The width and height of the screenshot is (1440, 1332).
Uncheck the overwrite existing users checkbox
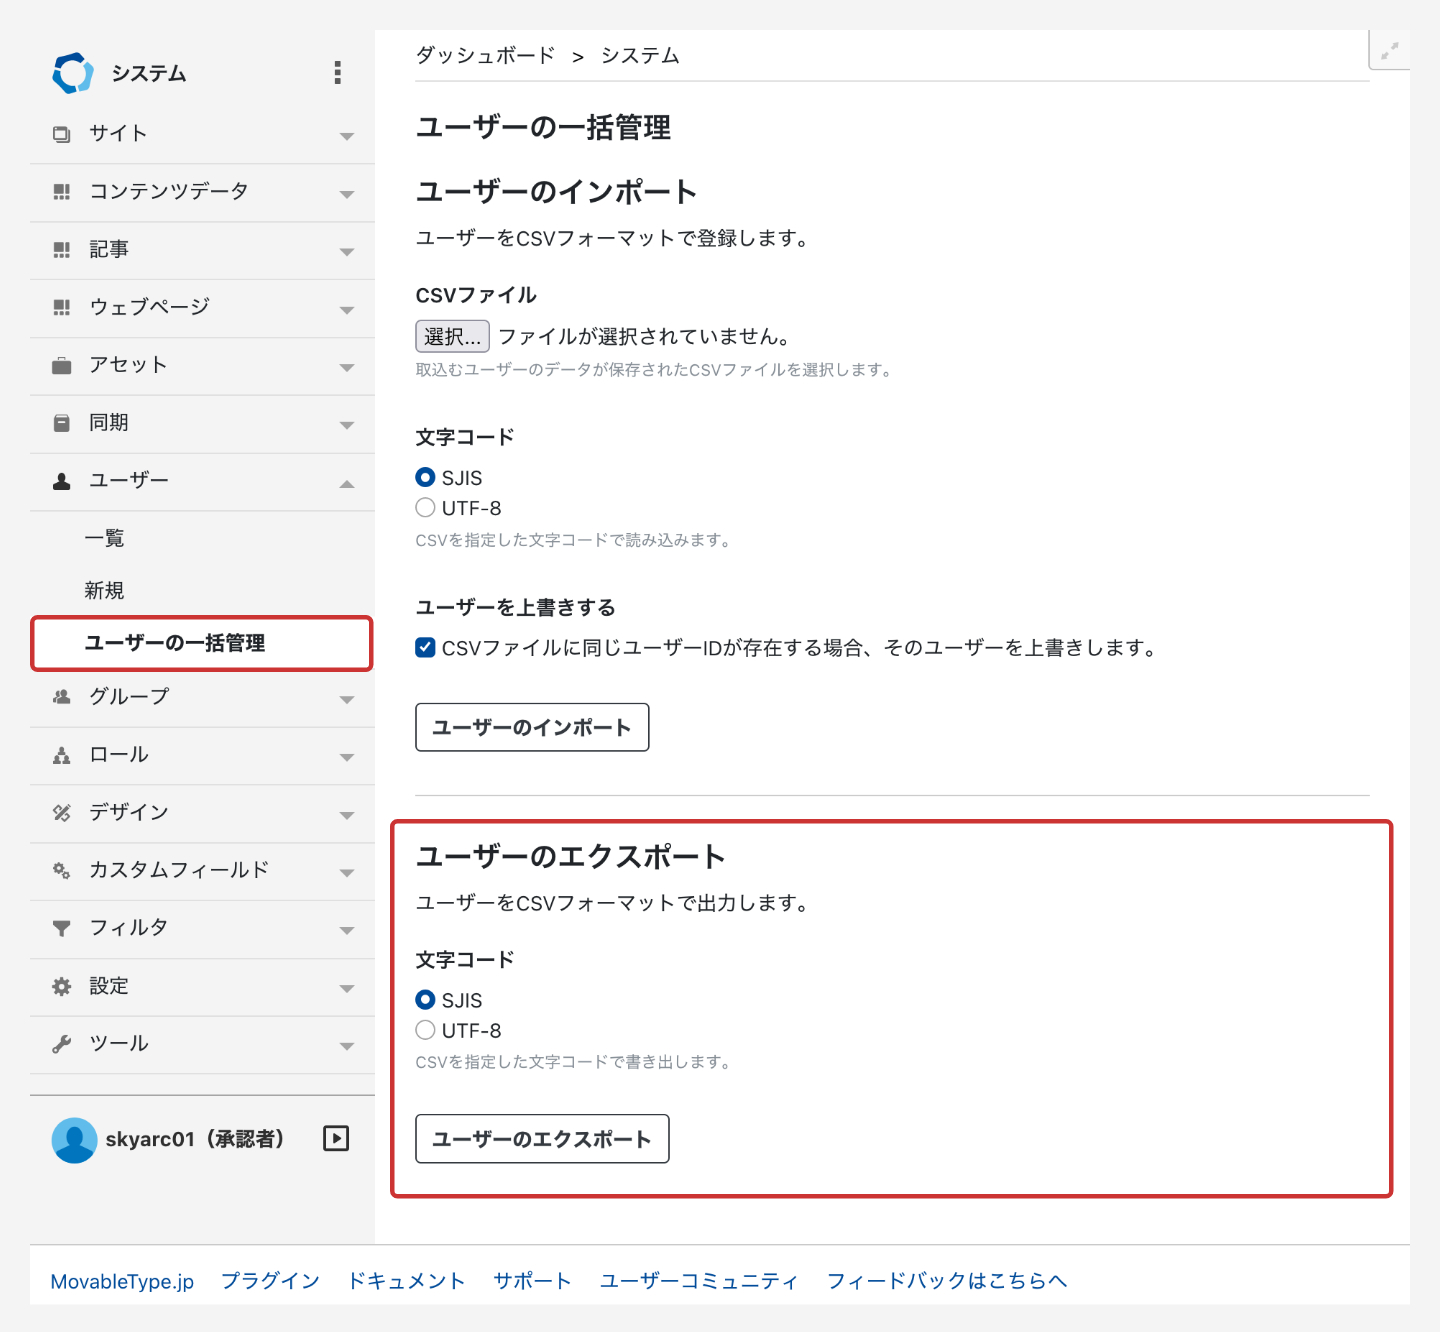click(426, 648)
